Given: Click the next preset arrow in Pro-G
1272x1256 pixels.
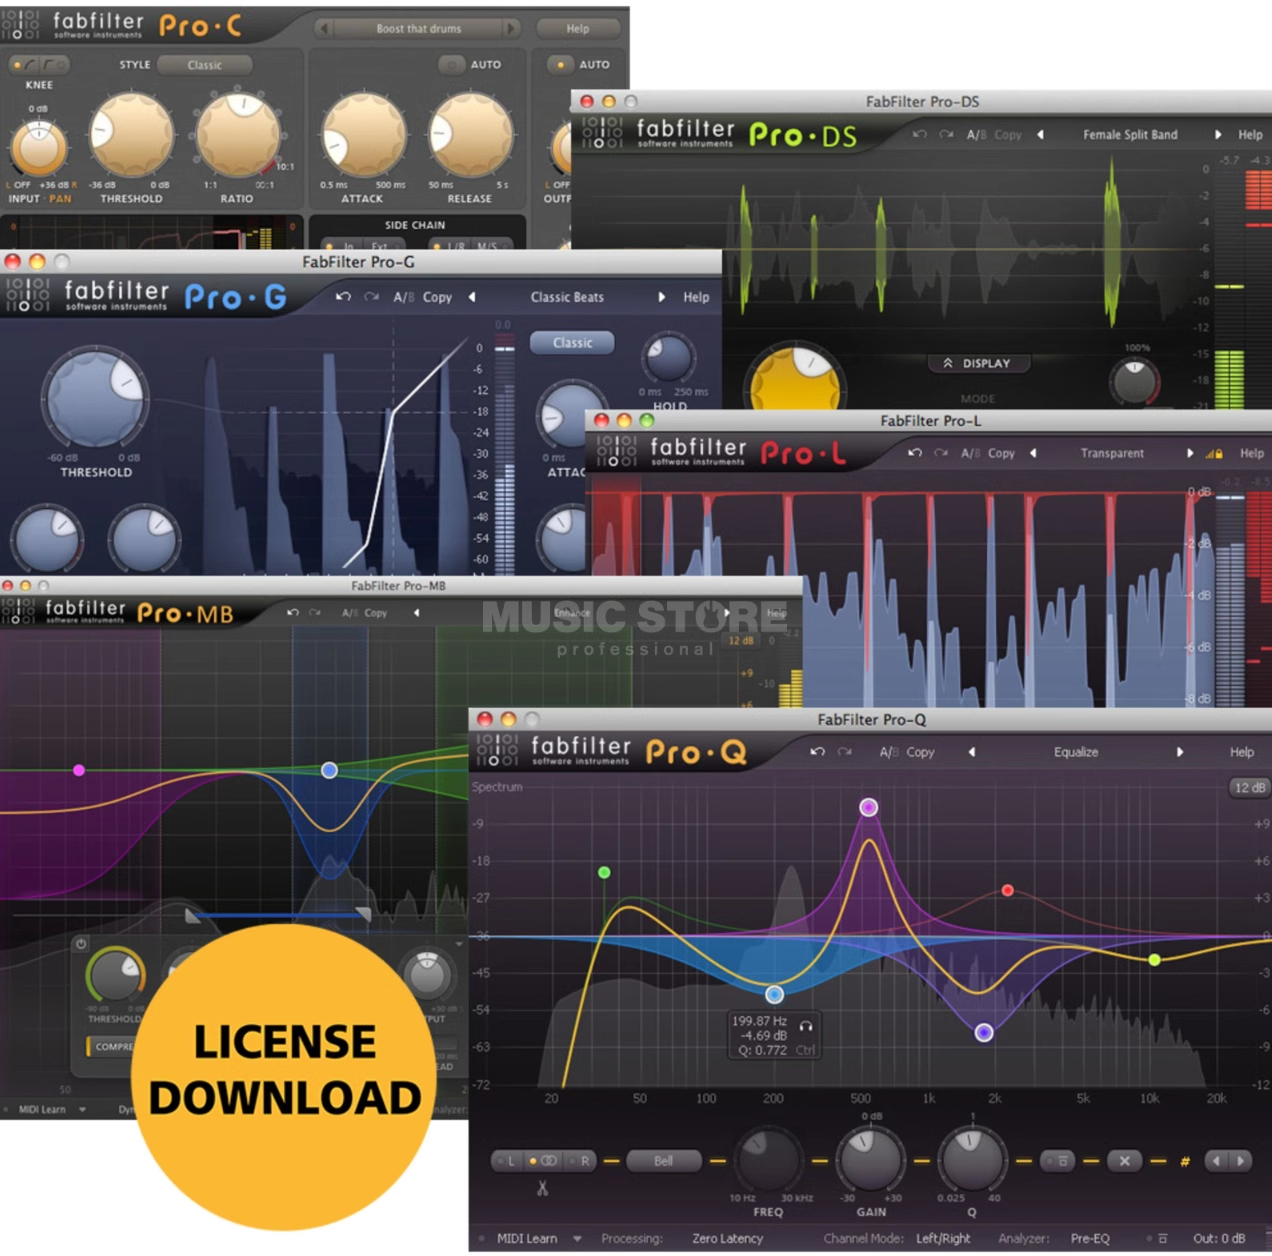Looking at the screenshot, I should [661, 297].
